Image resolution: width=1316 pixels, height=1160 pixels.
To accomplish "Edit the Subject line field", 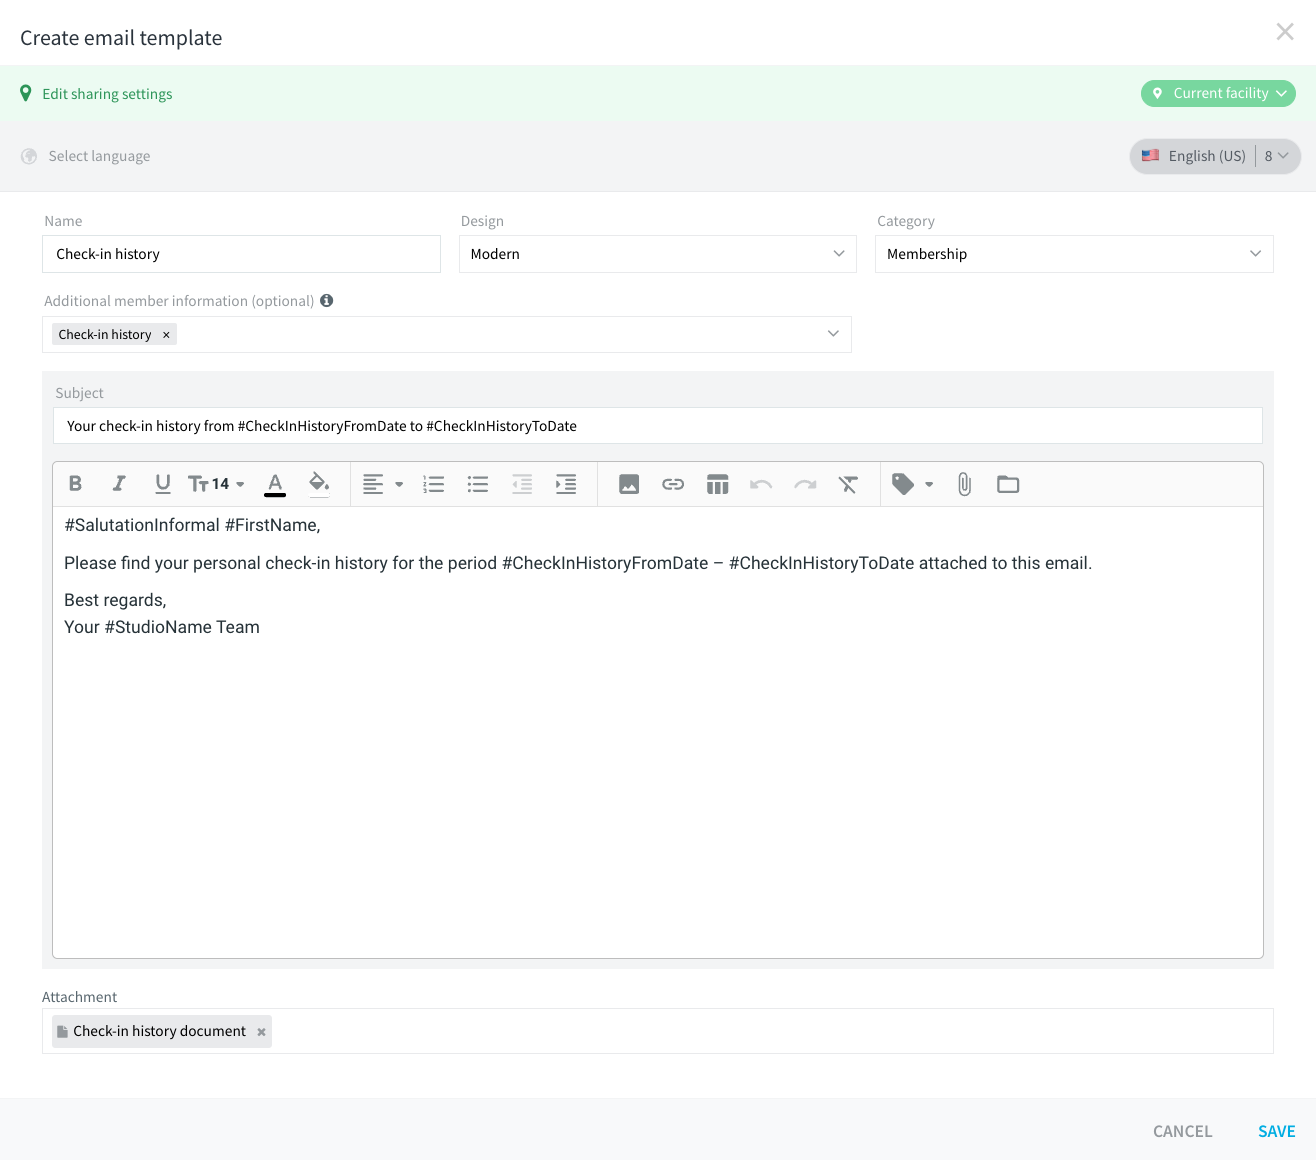I will pos(658,426).
